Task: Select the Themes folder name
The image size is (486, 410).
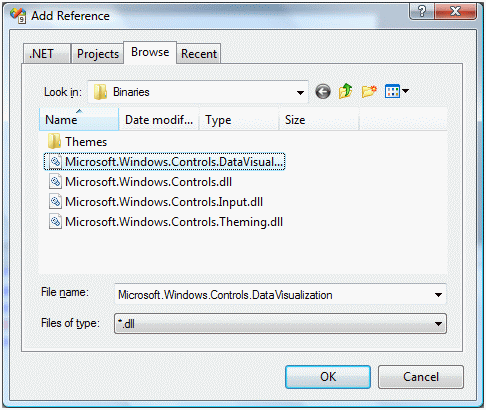Action: pyautogui.click(x=86, y=142)
